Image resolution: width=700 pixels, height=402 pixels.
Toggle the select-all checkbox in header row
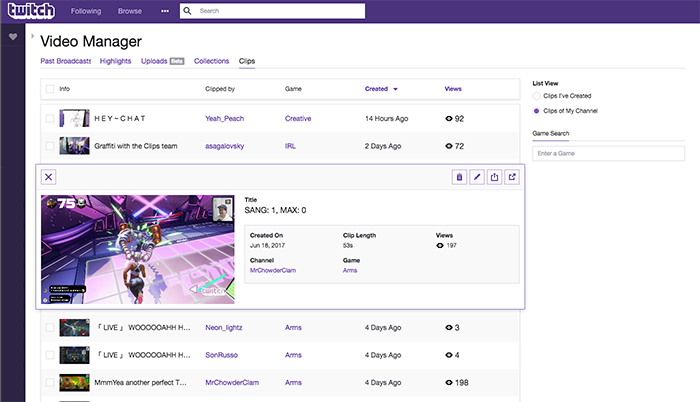point(50,89)
